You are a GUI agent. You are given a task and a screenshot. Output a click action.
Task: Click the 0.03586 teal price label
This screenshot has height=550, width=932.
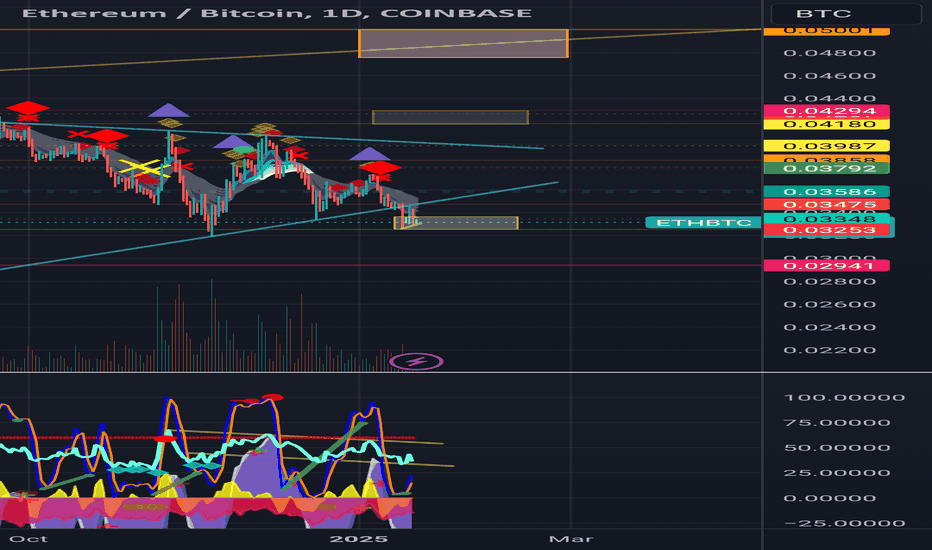(x=826, y=191)
